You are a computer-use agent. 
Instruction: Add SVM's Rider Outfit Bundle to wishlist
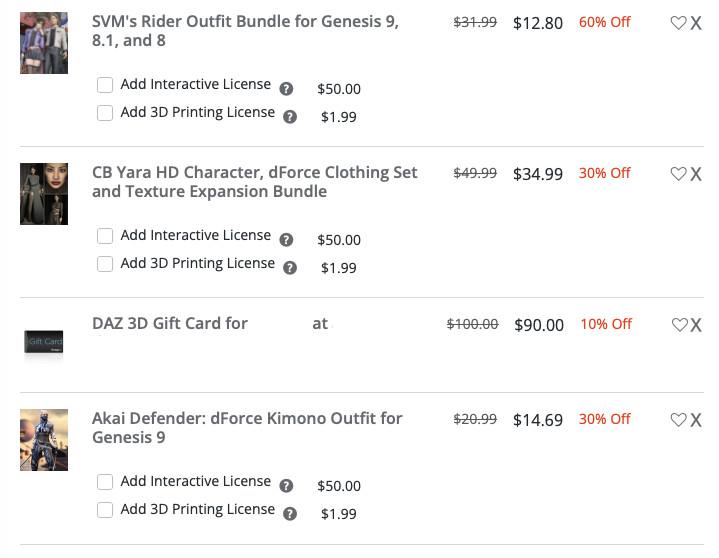[x=678, y=23]
